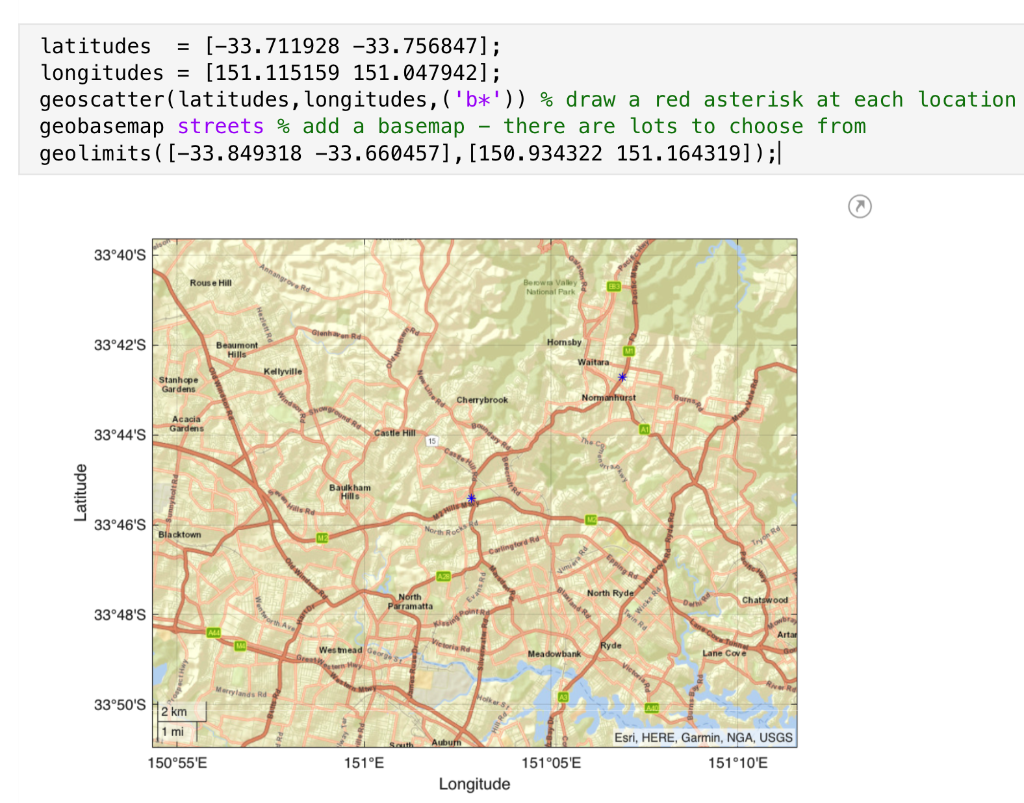Click the A28 route shield on map
Image resolution: width=1024 pixels, height=803 pixels.
click(x=443, y=576)
